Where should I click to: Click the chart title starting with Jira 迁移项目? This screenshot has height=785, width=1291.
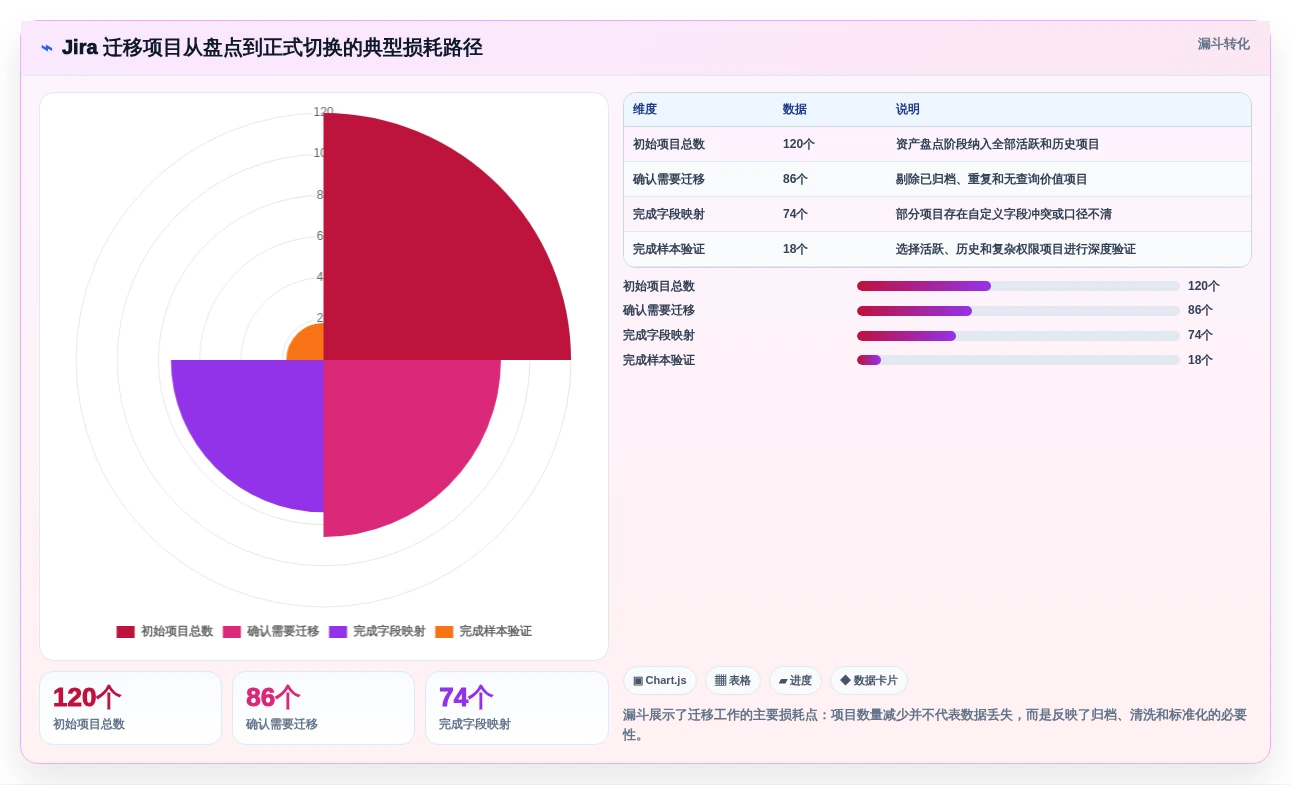(x=272, y=48)
